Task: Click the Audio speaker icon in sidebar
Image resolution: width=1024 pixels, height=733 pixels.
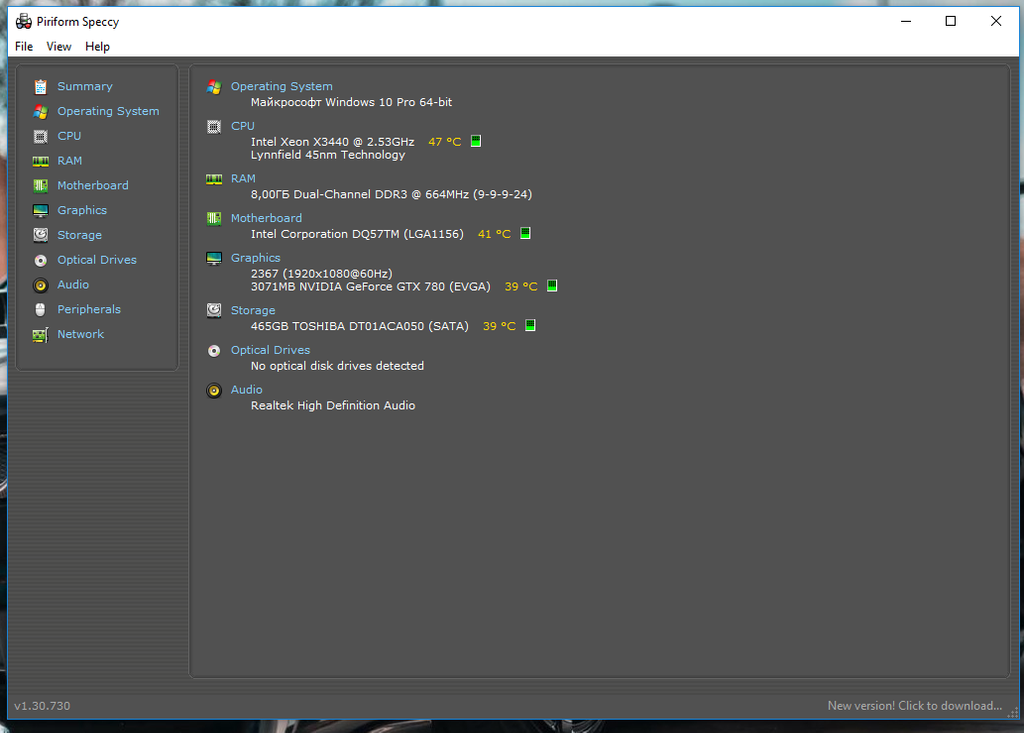Action: click(40, 285)
